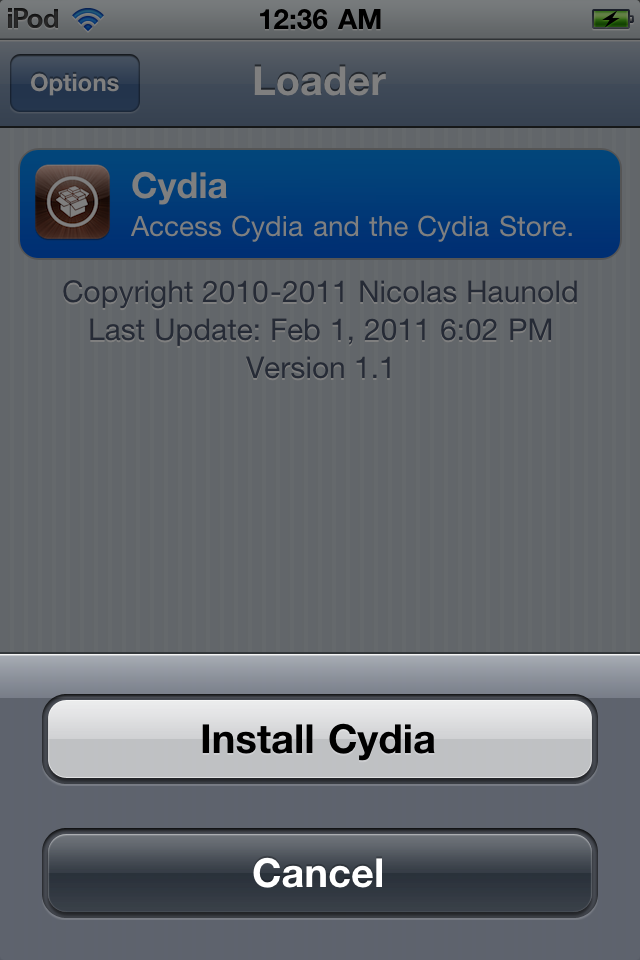Tap the Install Cydia button
This screenshot has width=640, height=960.
(x=320, y=739)
